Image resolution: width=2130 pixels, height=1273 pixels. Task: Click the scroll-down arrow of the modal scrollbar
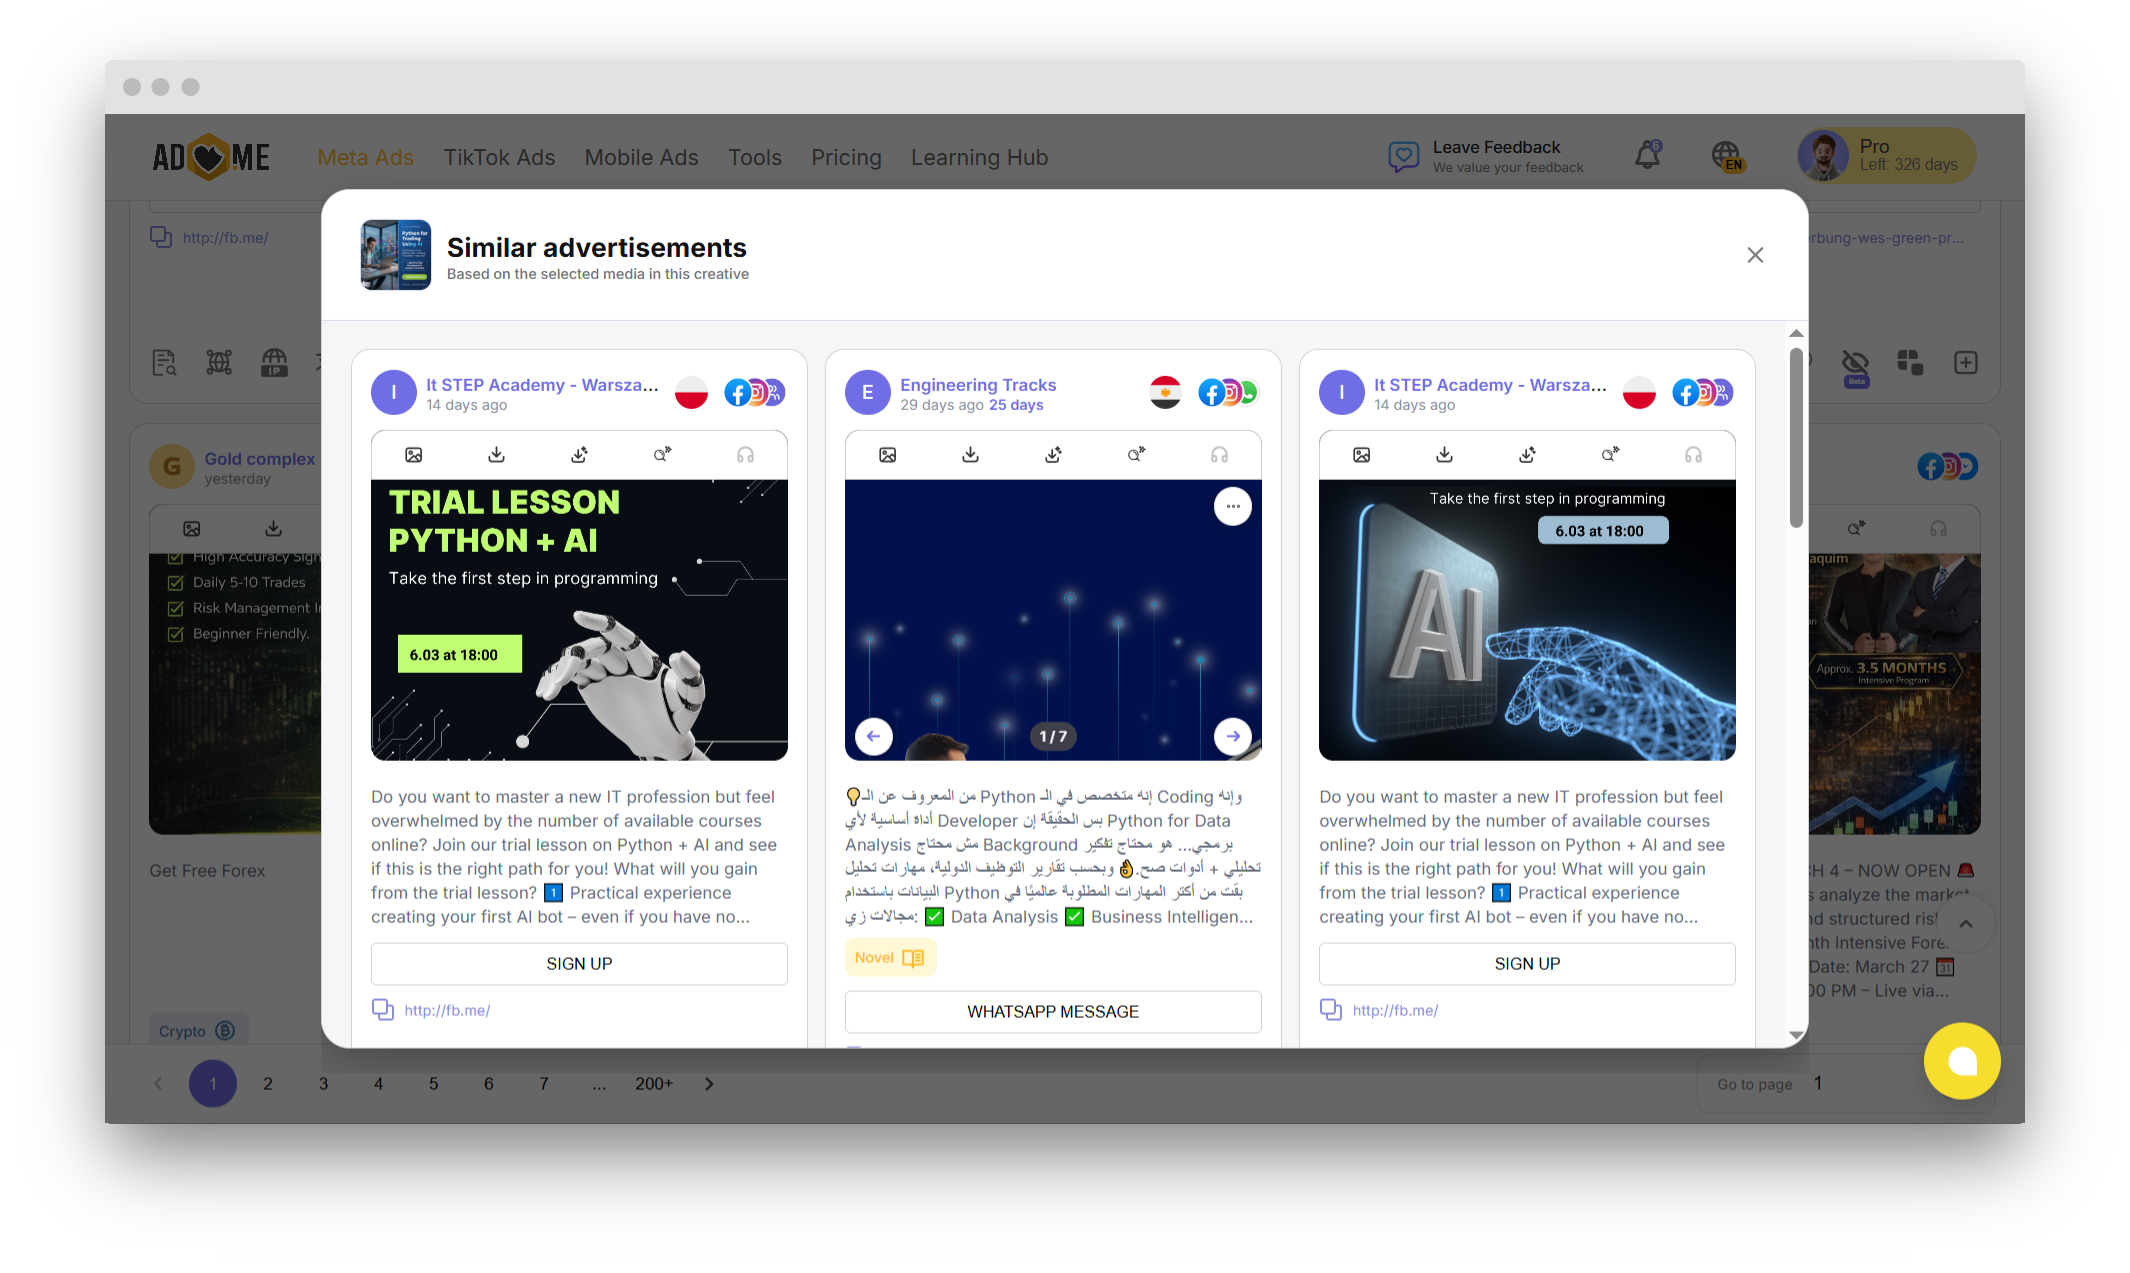click(1796, 1035)
